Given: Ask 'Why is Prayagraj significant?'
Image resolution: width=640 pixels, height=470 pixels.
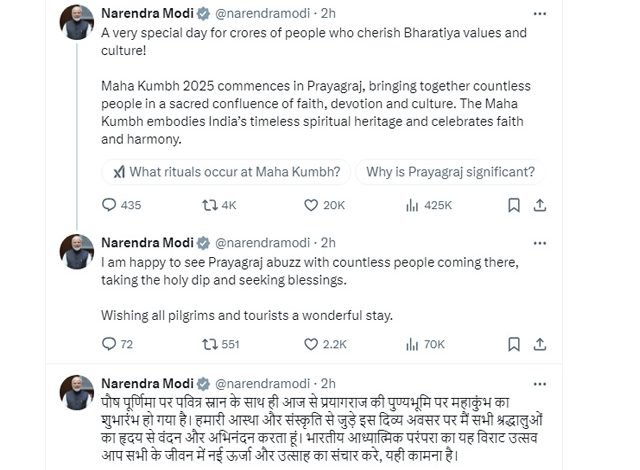Looking at the screenshot, I should point(450,171).
